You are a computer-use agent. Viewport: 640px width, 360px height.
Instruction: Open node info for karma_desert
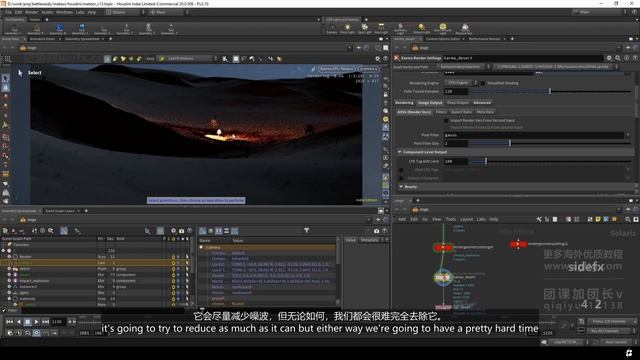[x=626, y=58]
